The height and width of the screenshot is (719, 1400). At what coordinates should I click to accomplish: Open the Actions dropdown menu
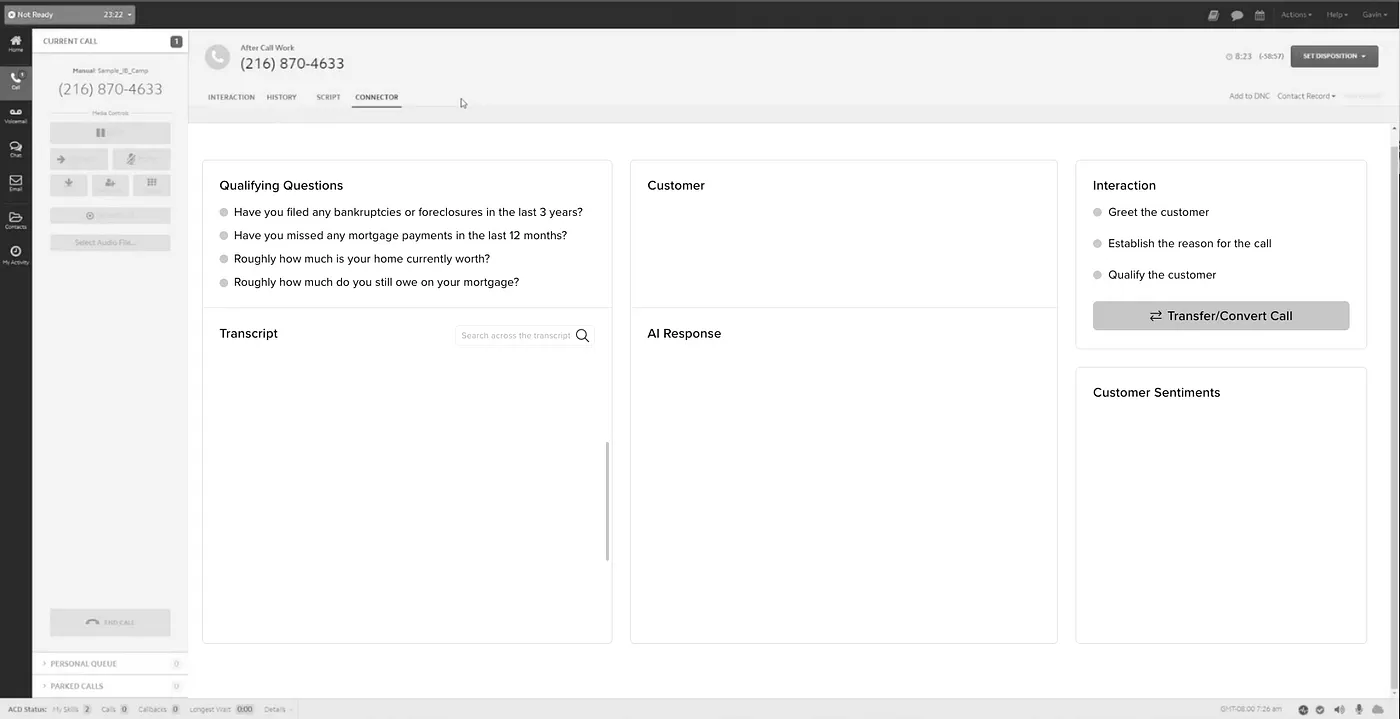pyautogui.click(x=1296, y=15)
